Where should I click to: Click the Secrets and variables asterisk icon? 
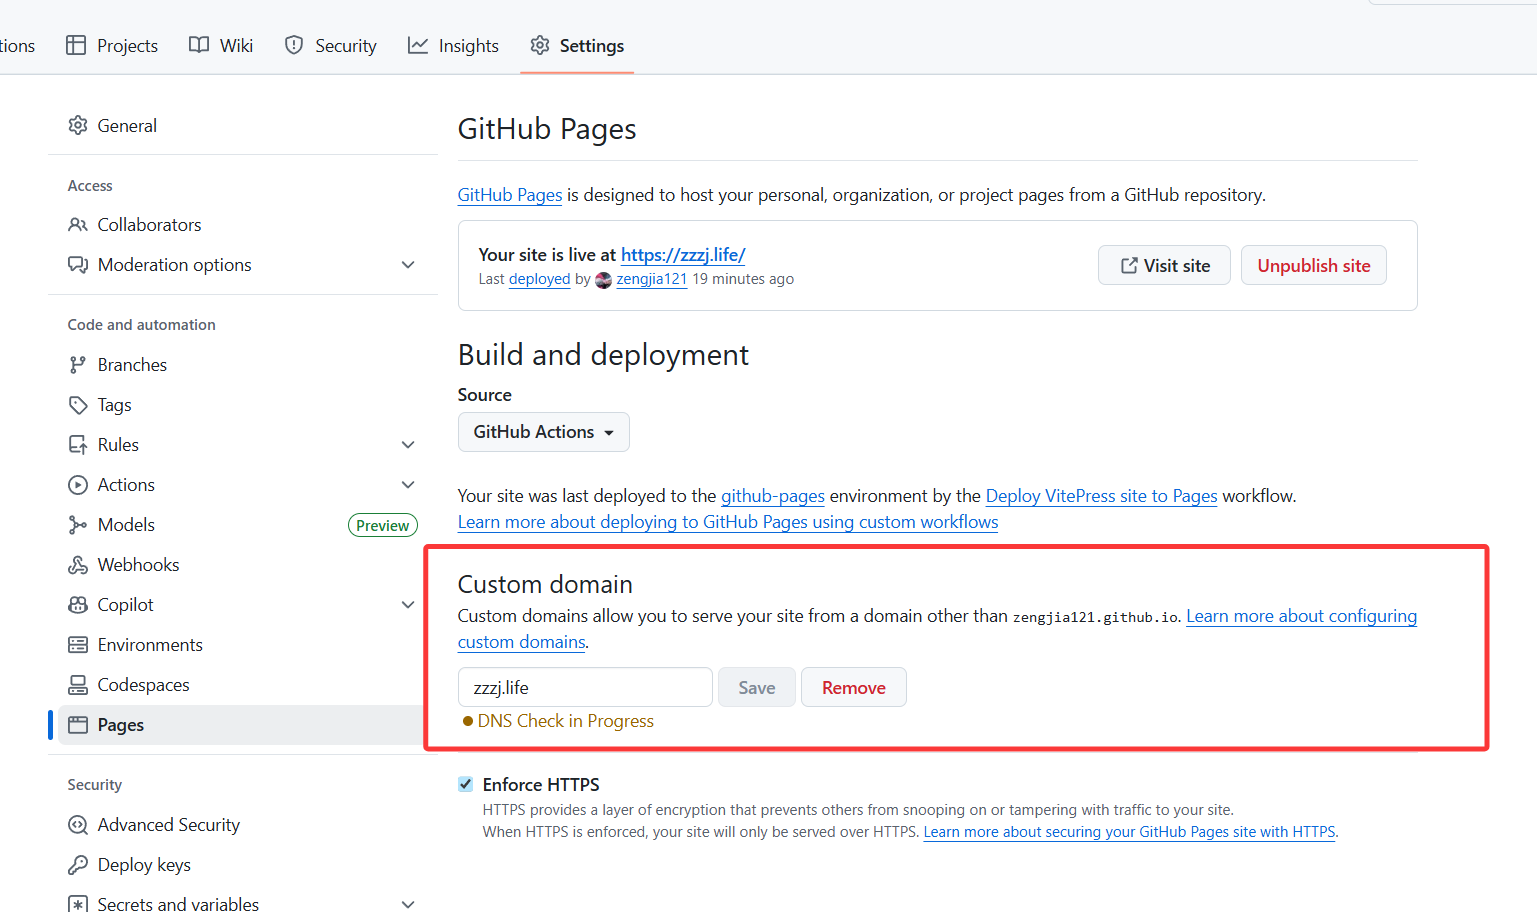click(78, 904)
